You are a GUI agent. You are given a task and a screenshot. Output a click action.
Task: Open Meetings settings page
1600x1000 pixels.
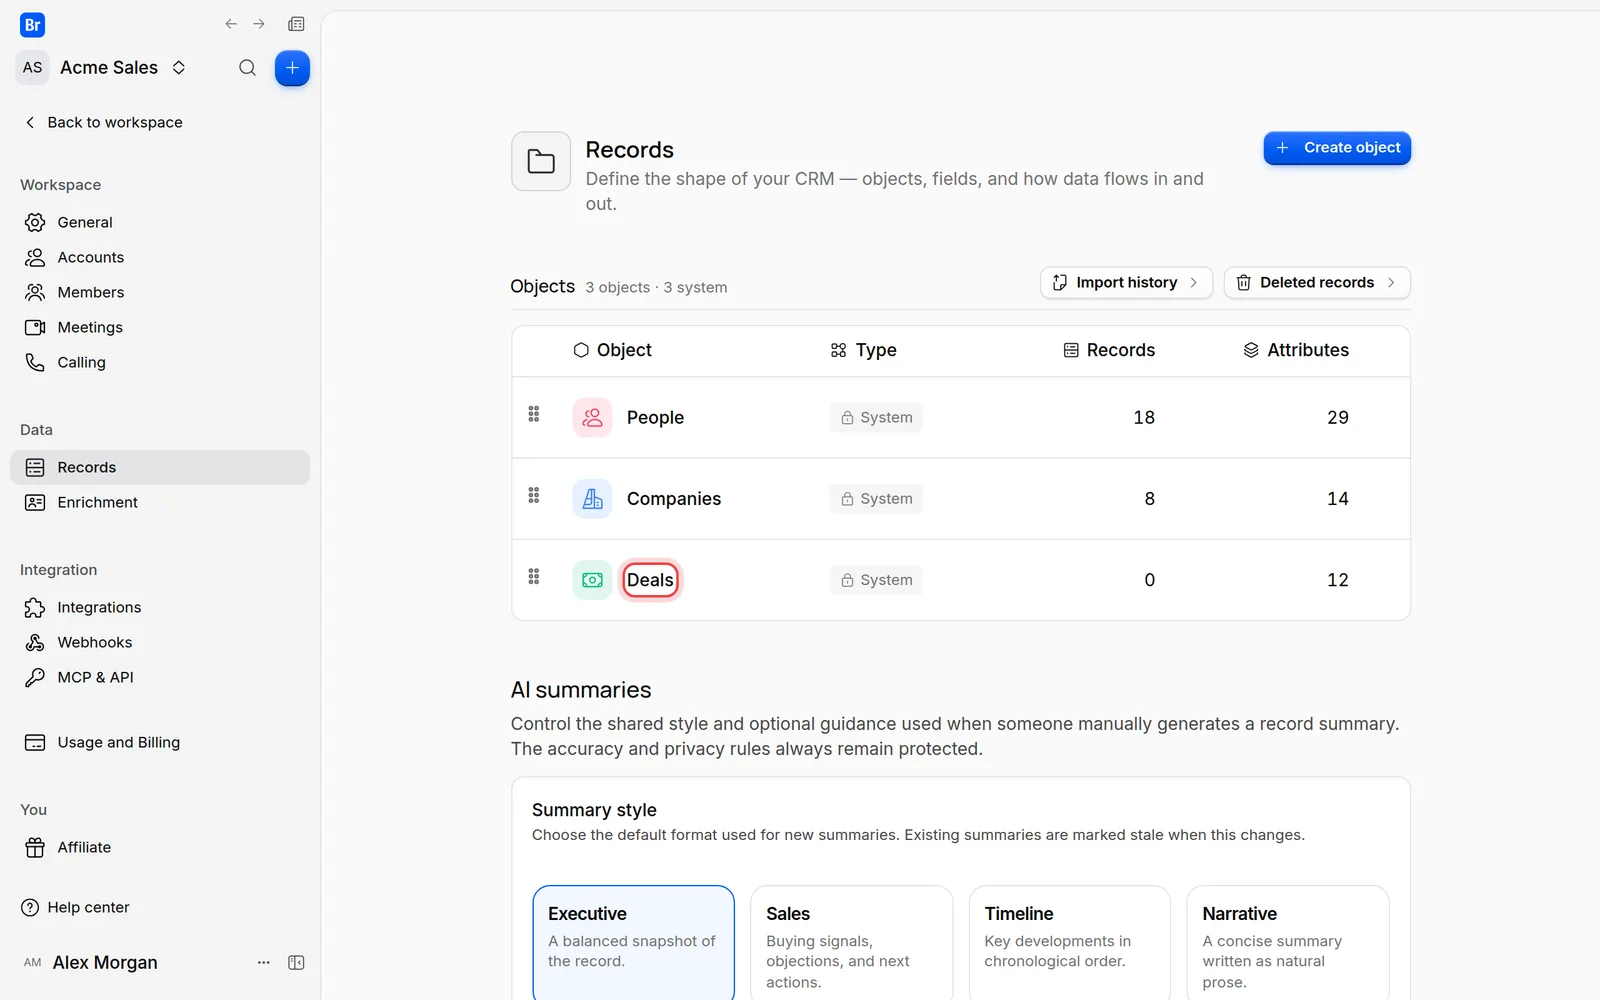point(160,327)
